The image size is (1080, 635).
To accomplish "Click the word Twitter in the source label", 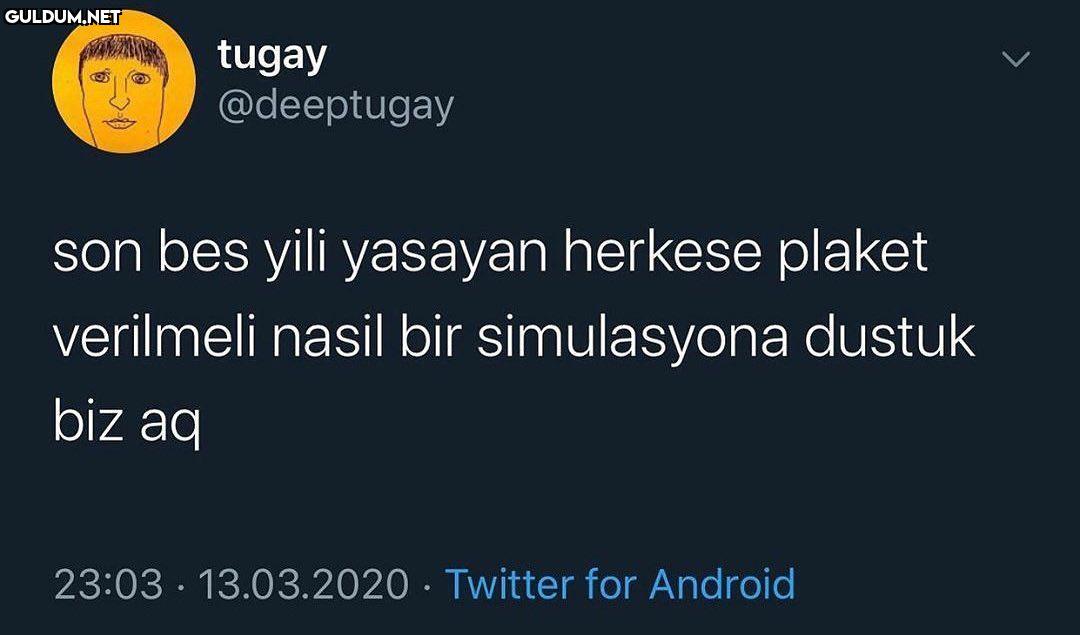I will pyautogui.click(x=510, y=584).
